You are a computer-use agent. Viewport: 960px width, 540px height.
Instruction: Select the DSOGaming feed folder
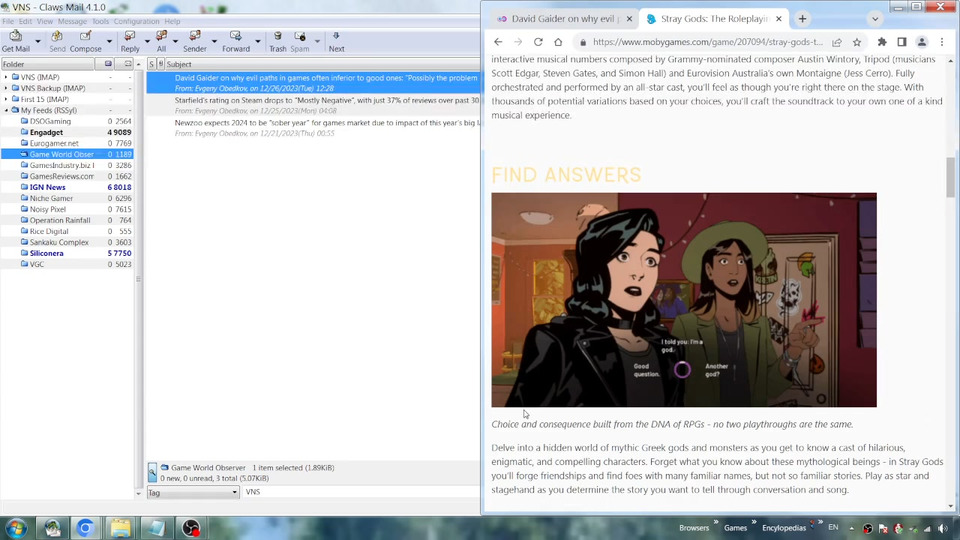click(50, 121)
